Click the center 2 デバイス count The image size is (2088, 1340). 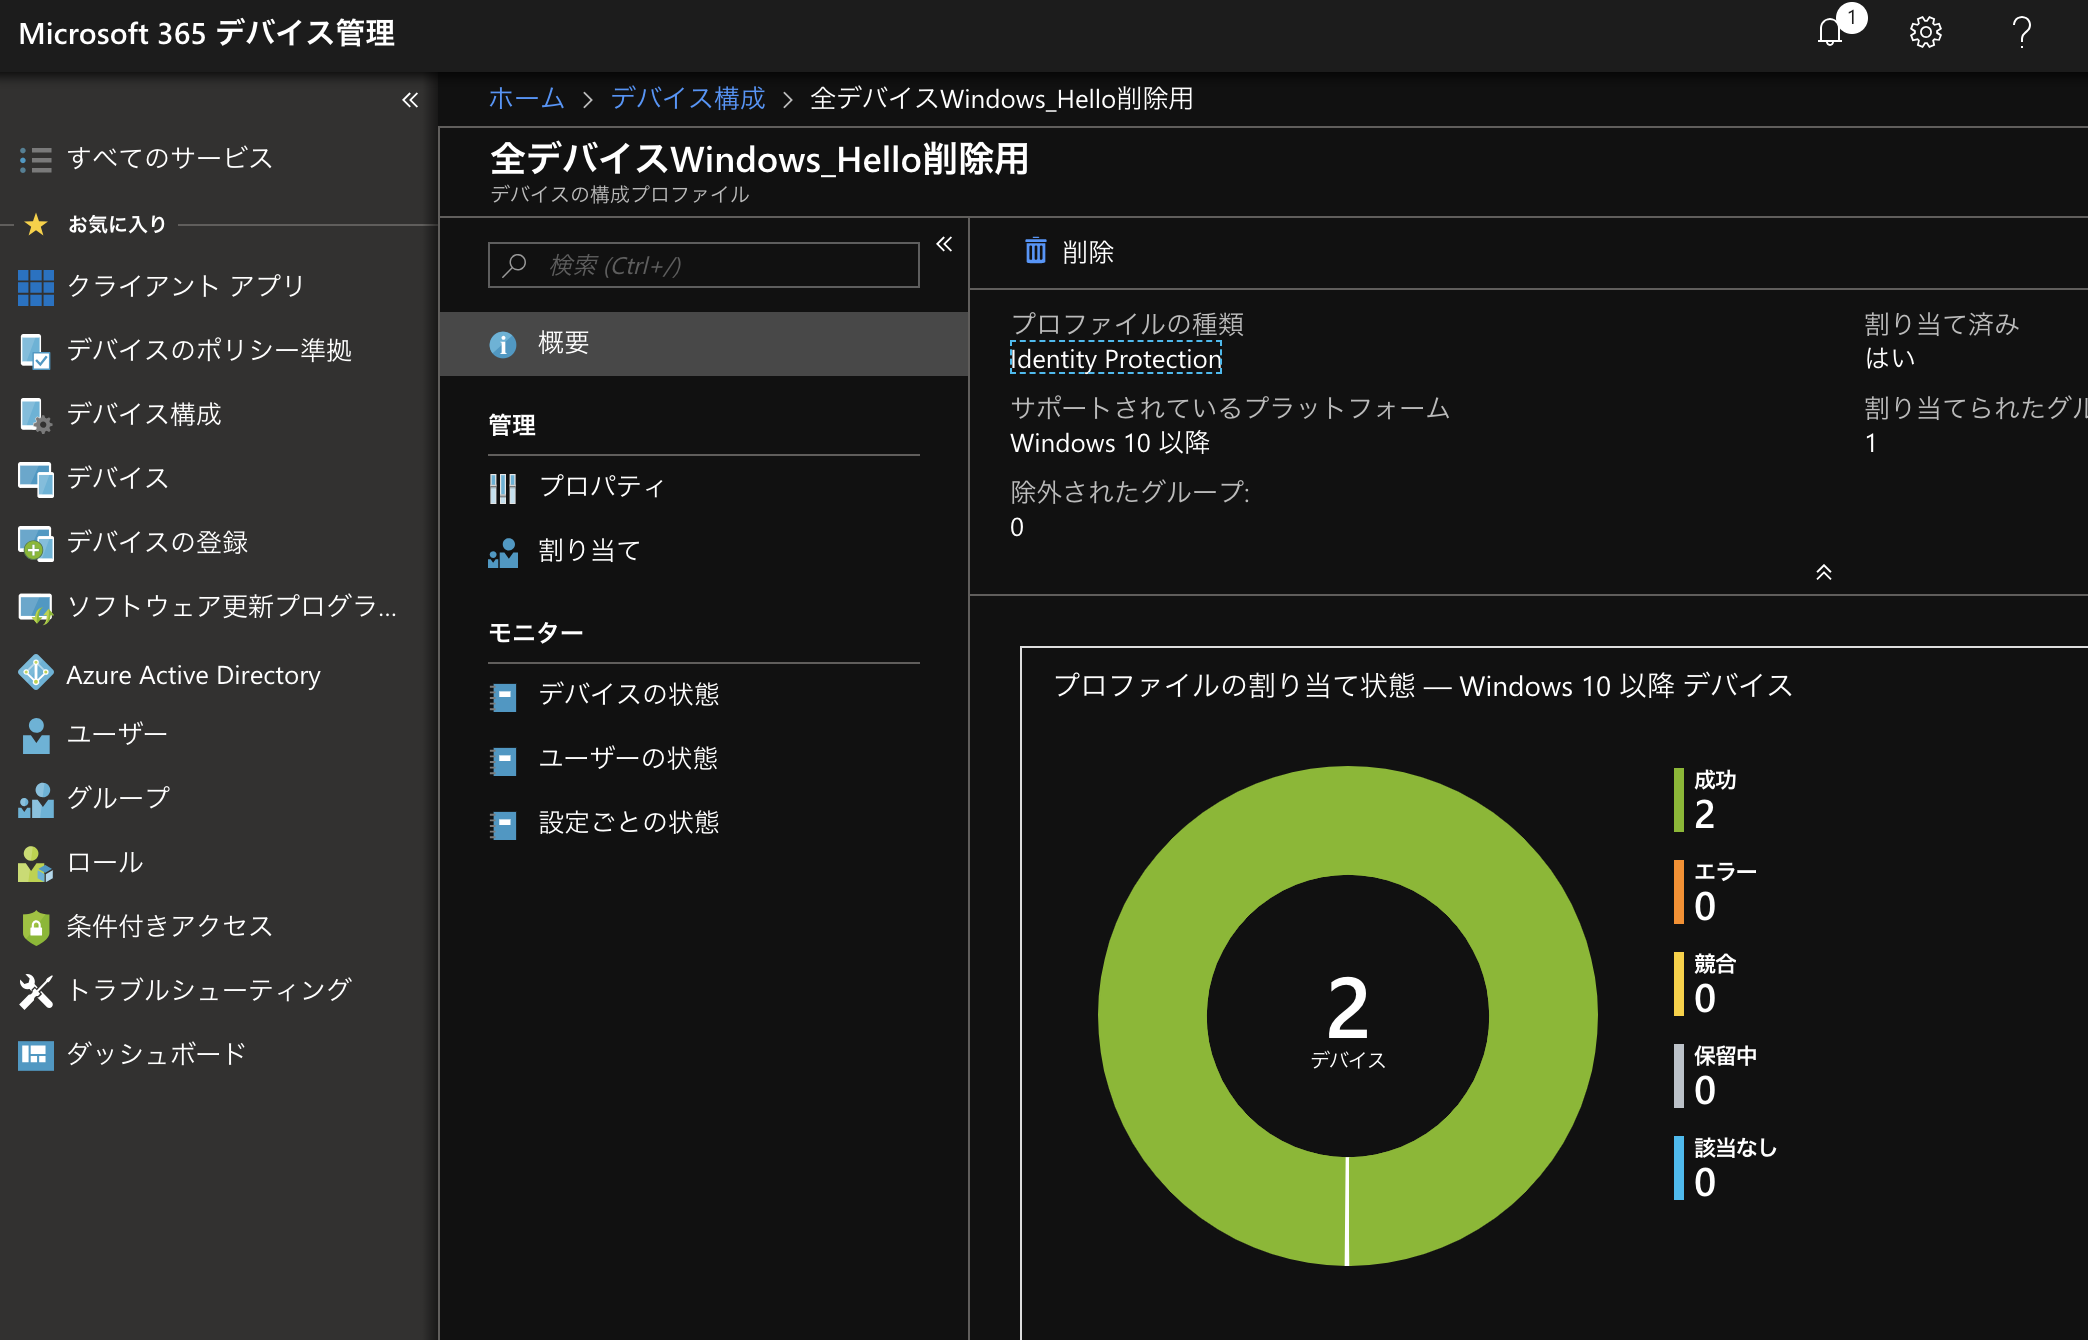1348,1020
